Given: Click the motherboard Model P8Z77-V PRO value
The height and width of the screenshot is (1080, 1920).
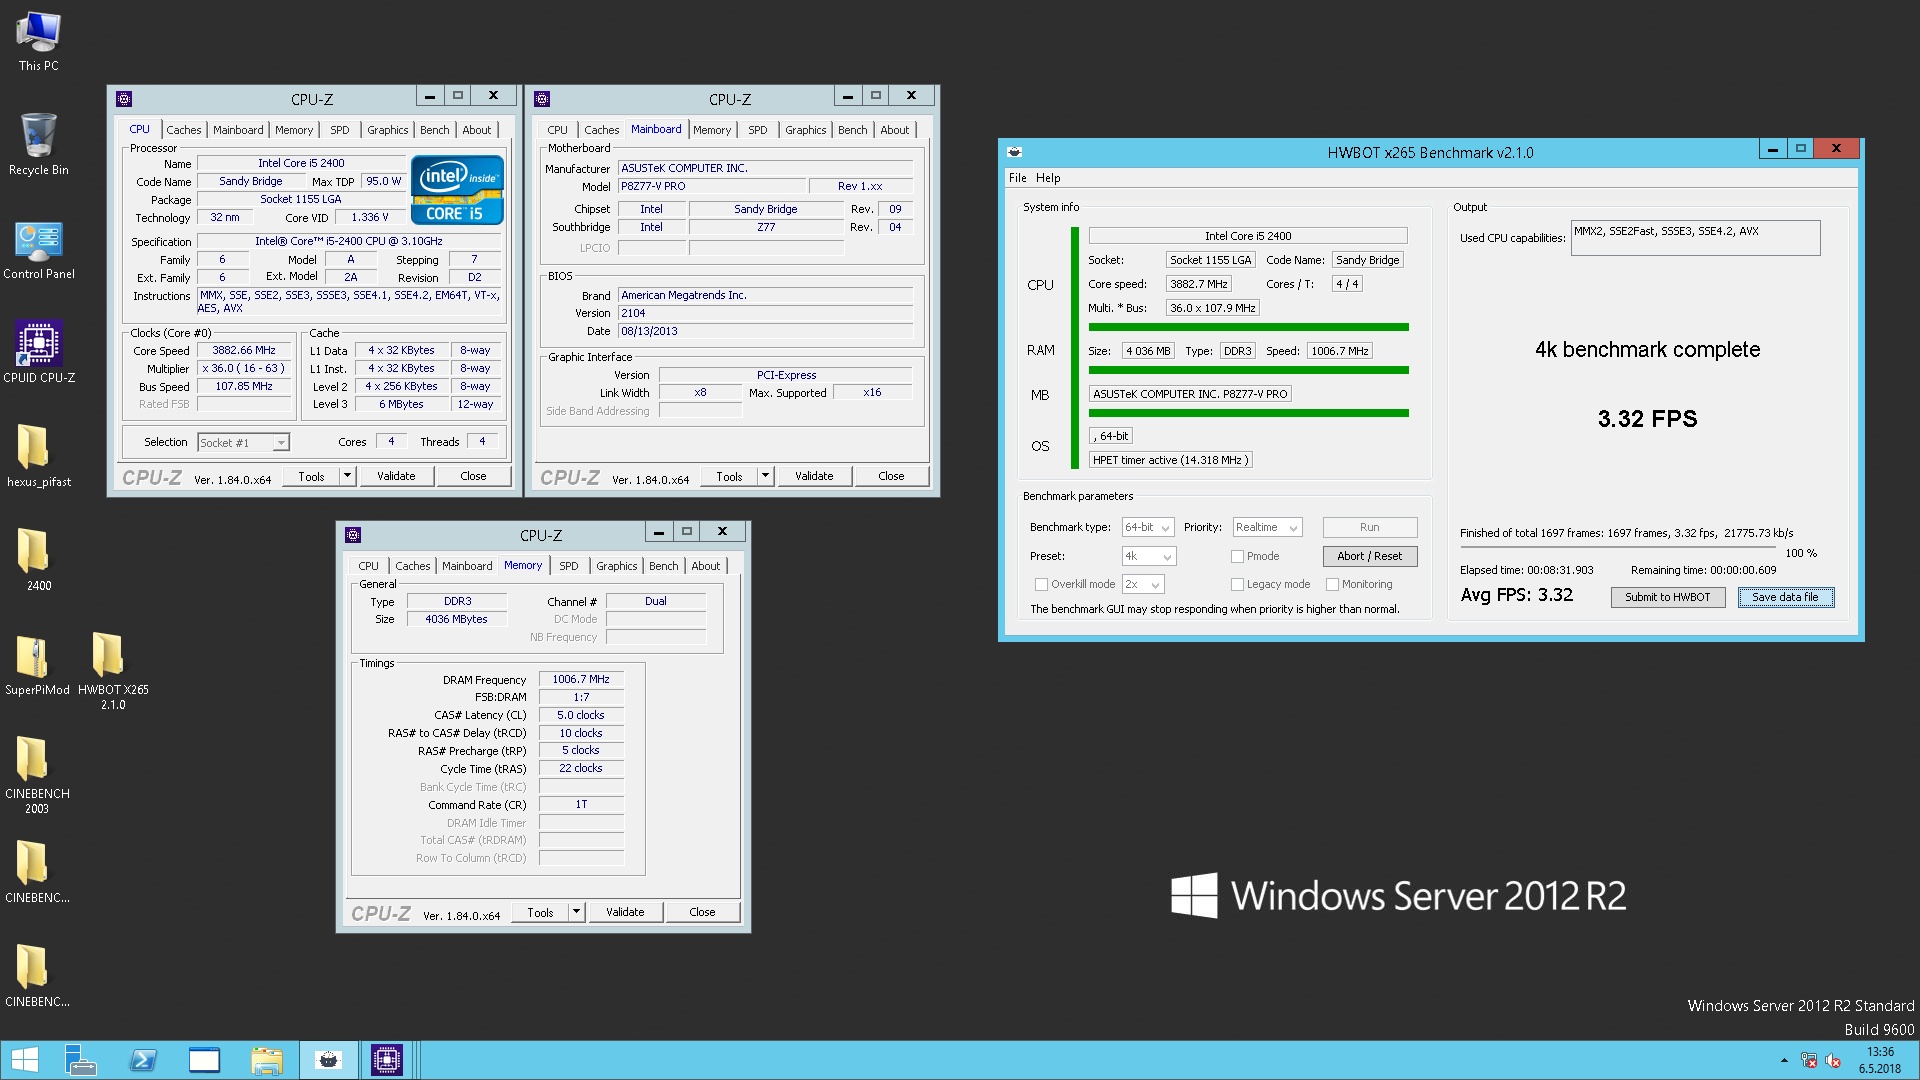Looking at the screenshot, I should [x=711, y=186].
